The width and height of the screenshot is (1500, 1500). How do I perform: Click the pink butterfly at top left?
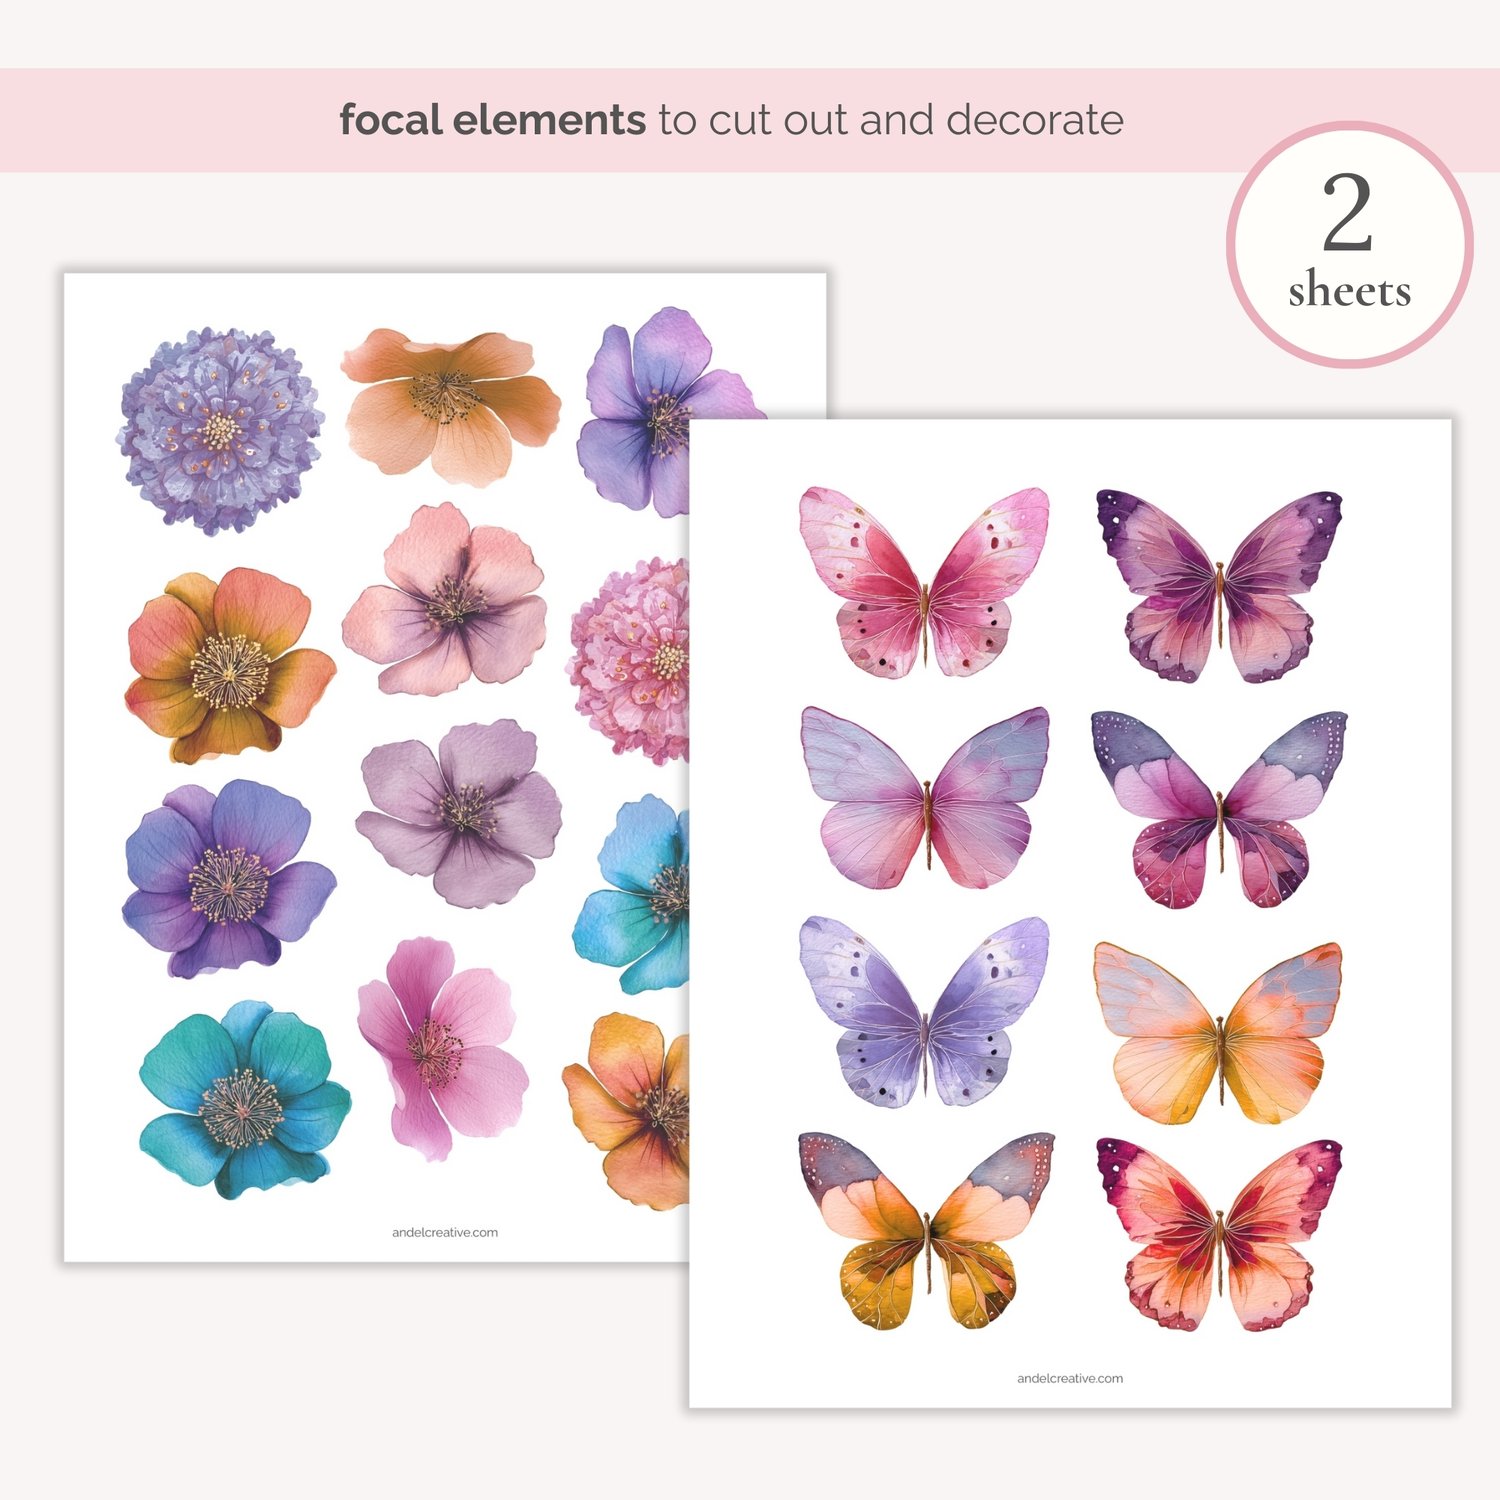click(x=924, y=583)
